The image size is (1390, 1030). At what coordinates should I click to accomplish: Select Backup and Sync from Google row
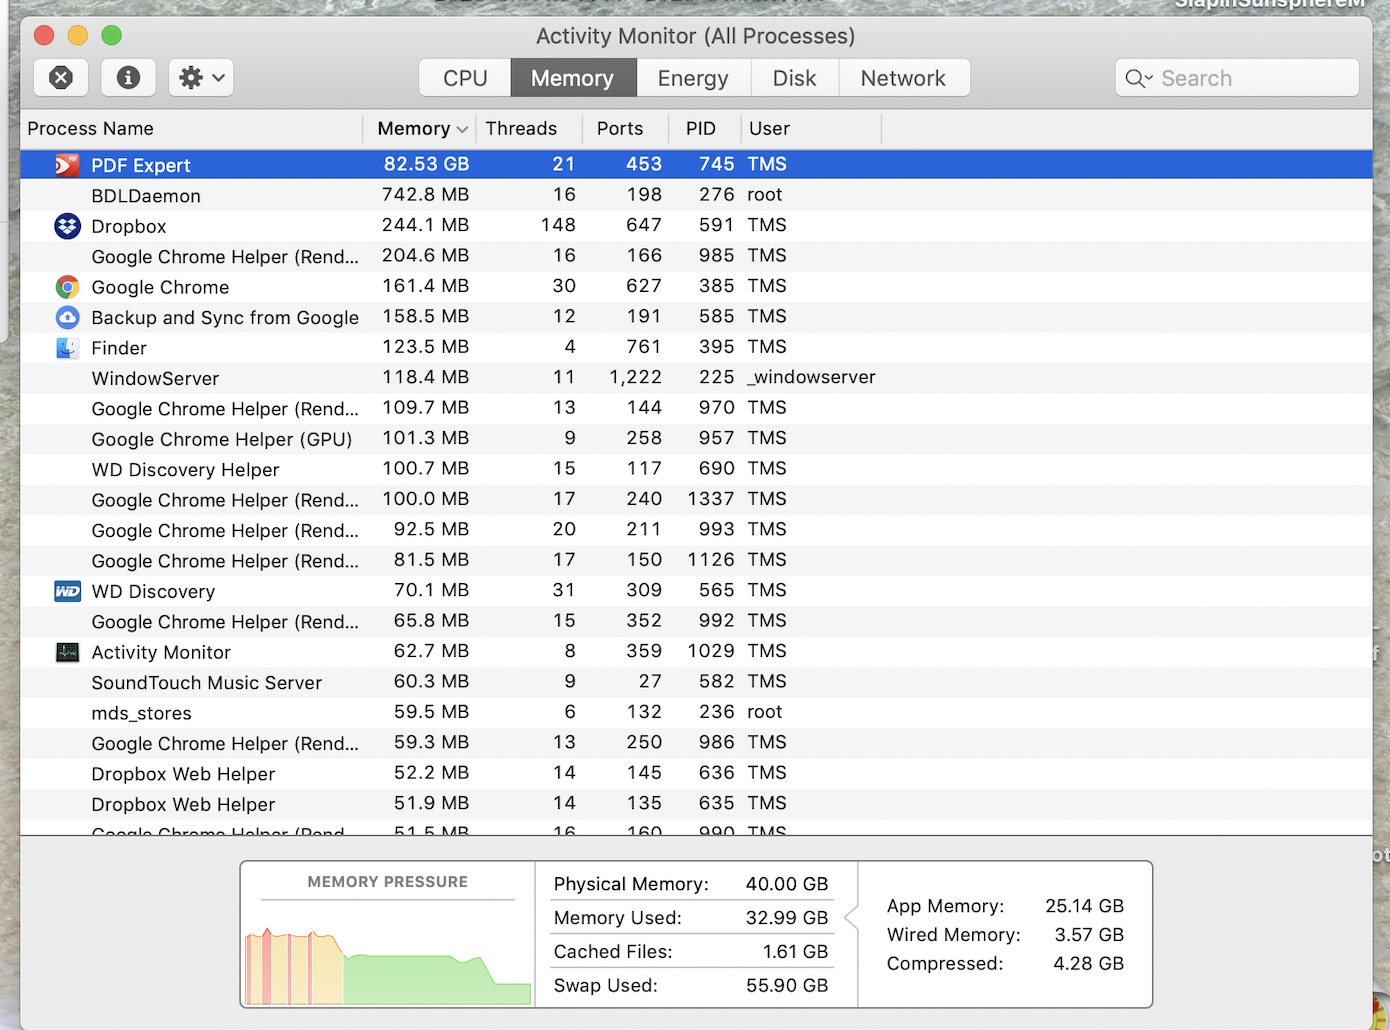tap(696, 317)
